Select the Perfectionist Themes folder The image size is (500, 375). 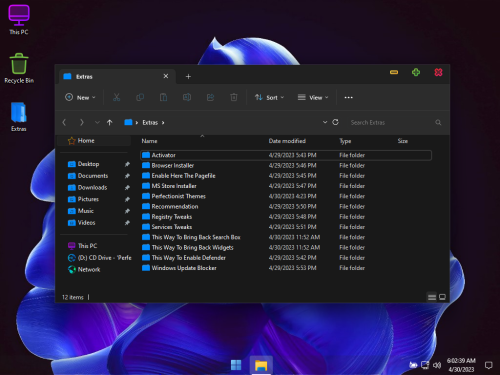(286, 196)
